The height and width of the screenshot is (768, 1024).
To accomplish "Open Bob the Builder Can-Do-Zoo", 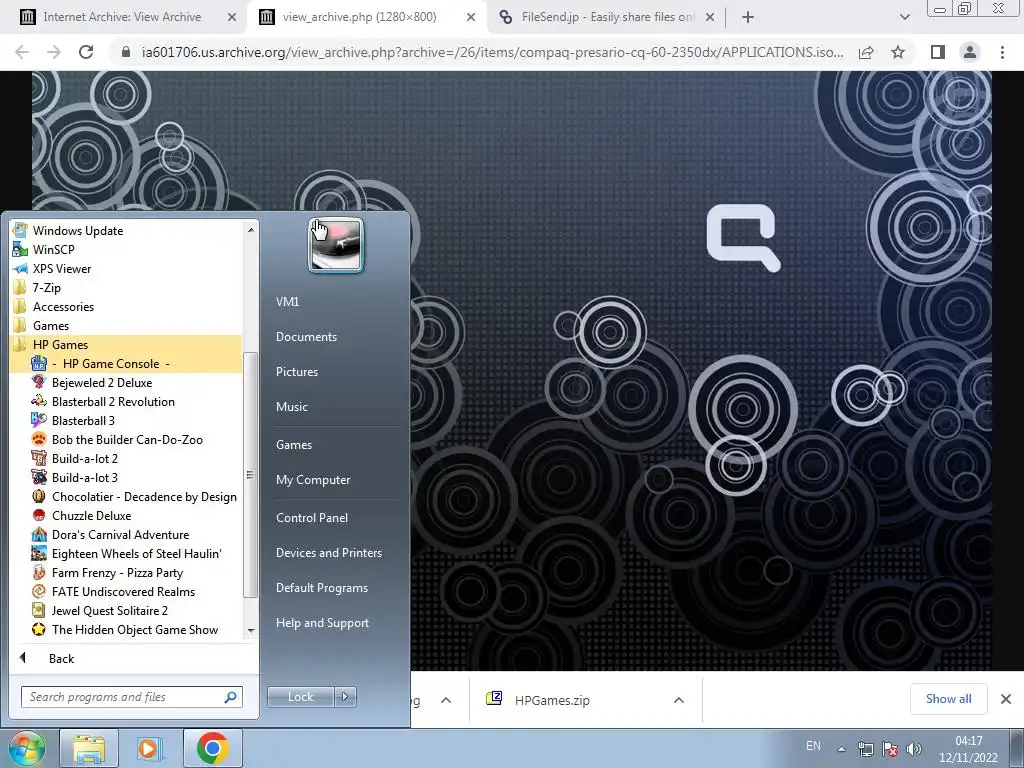I will pos(126,440).
